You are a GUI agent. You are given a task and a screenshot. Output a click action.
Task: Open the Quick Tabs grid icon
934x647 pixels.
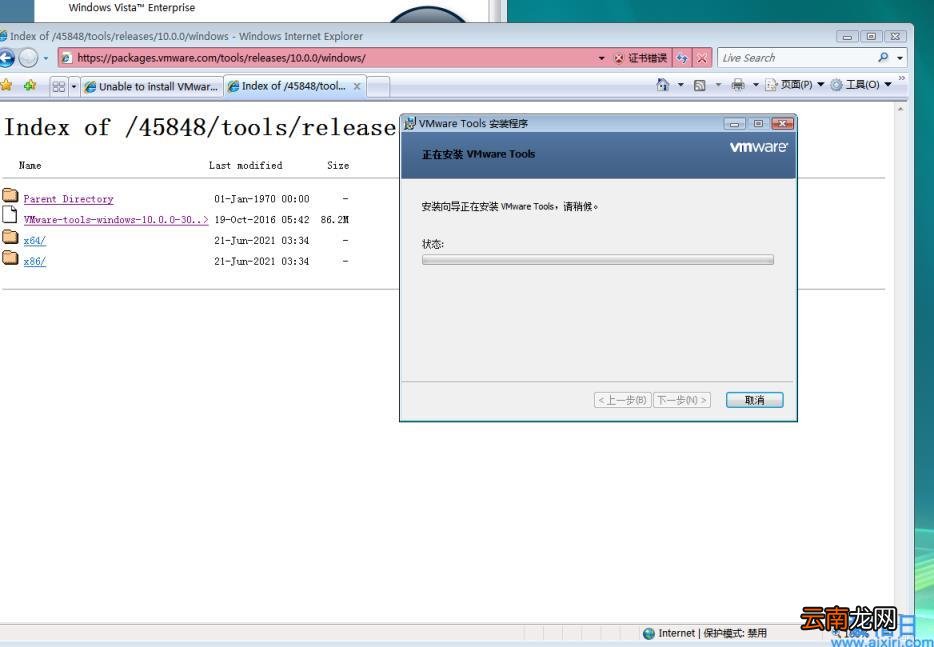[x=58, y=86]
